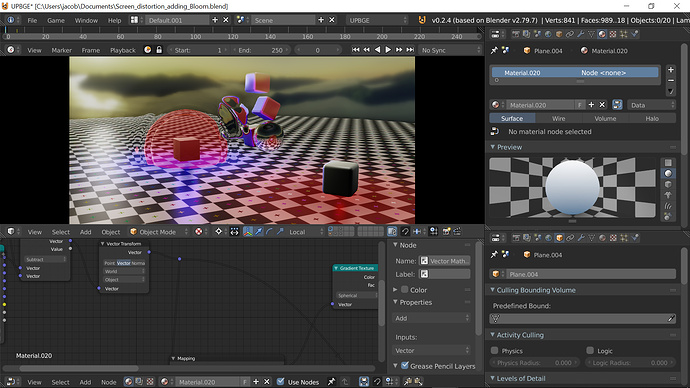The width and height of the screenshot is (690, 388).
Task: Open Modifiers wrench tab in upper properties panel
Action: [580, 34]
